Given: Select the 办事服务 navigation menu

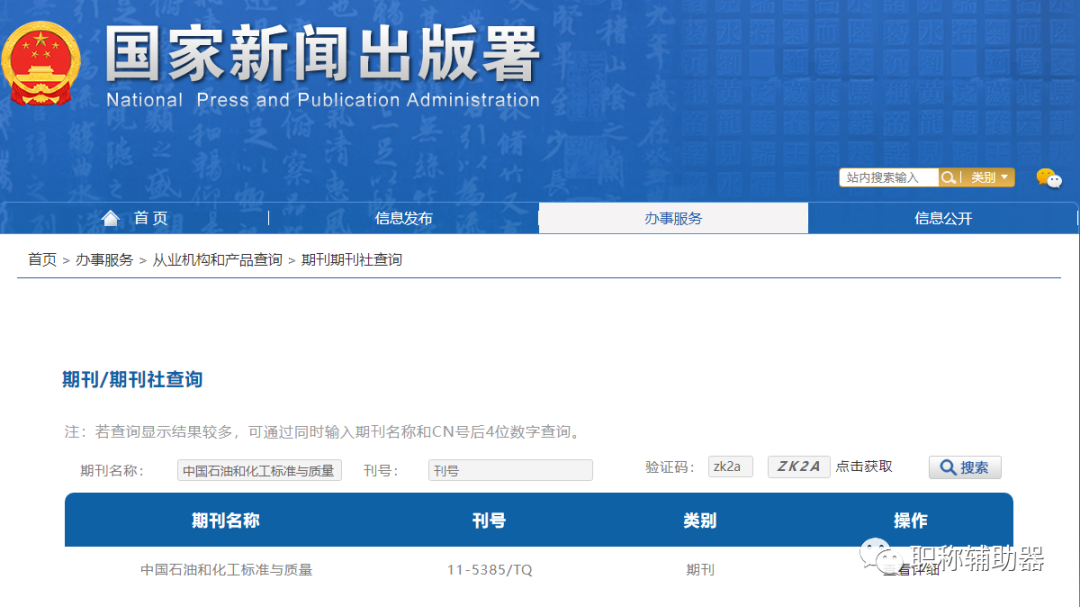Looking at the screenshot, I should pyautogui.click(x=672, y=217).
